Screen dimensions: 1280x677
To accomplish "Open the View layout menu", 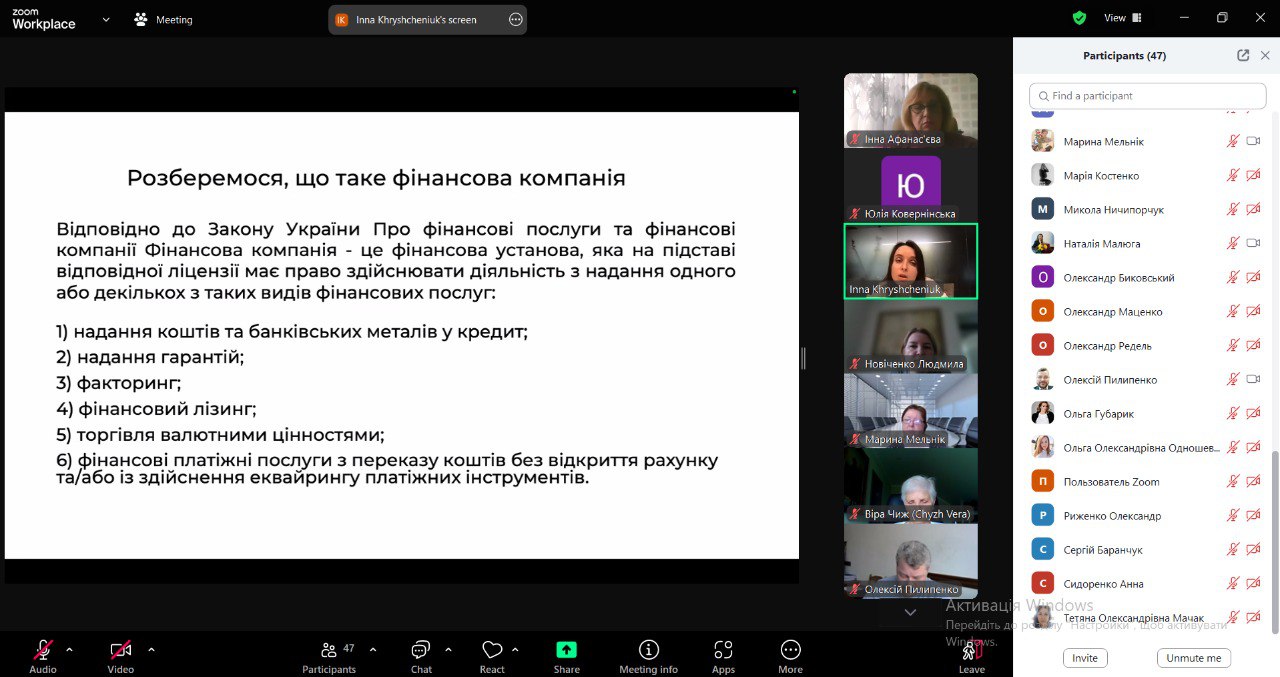I will tap(1122, 18).
